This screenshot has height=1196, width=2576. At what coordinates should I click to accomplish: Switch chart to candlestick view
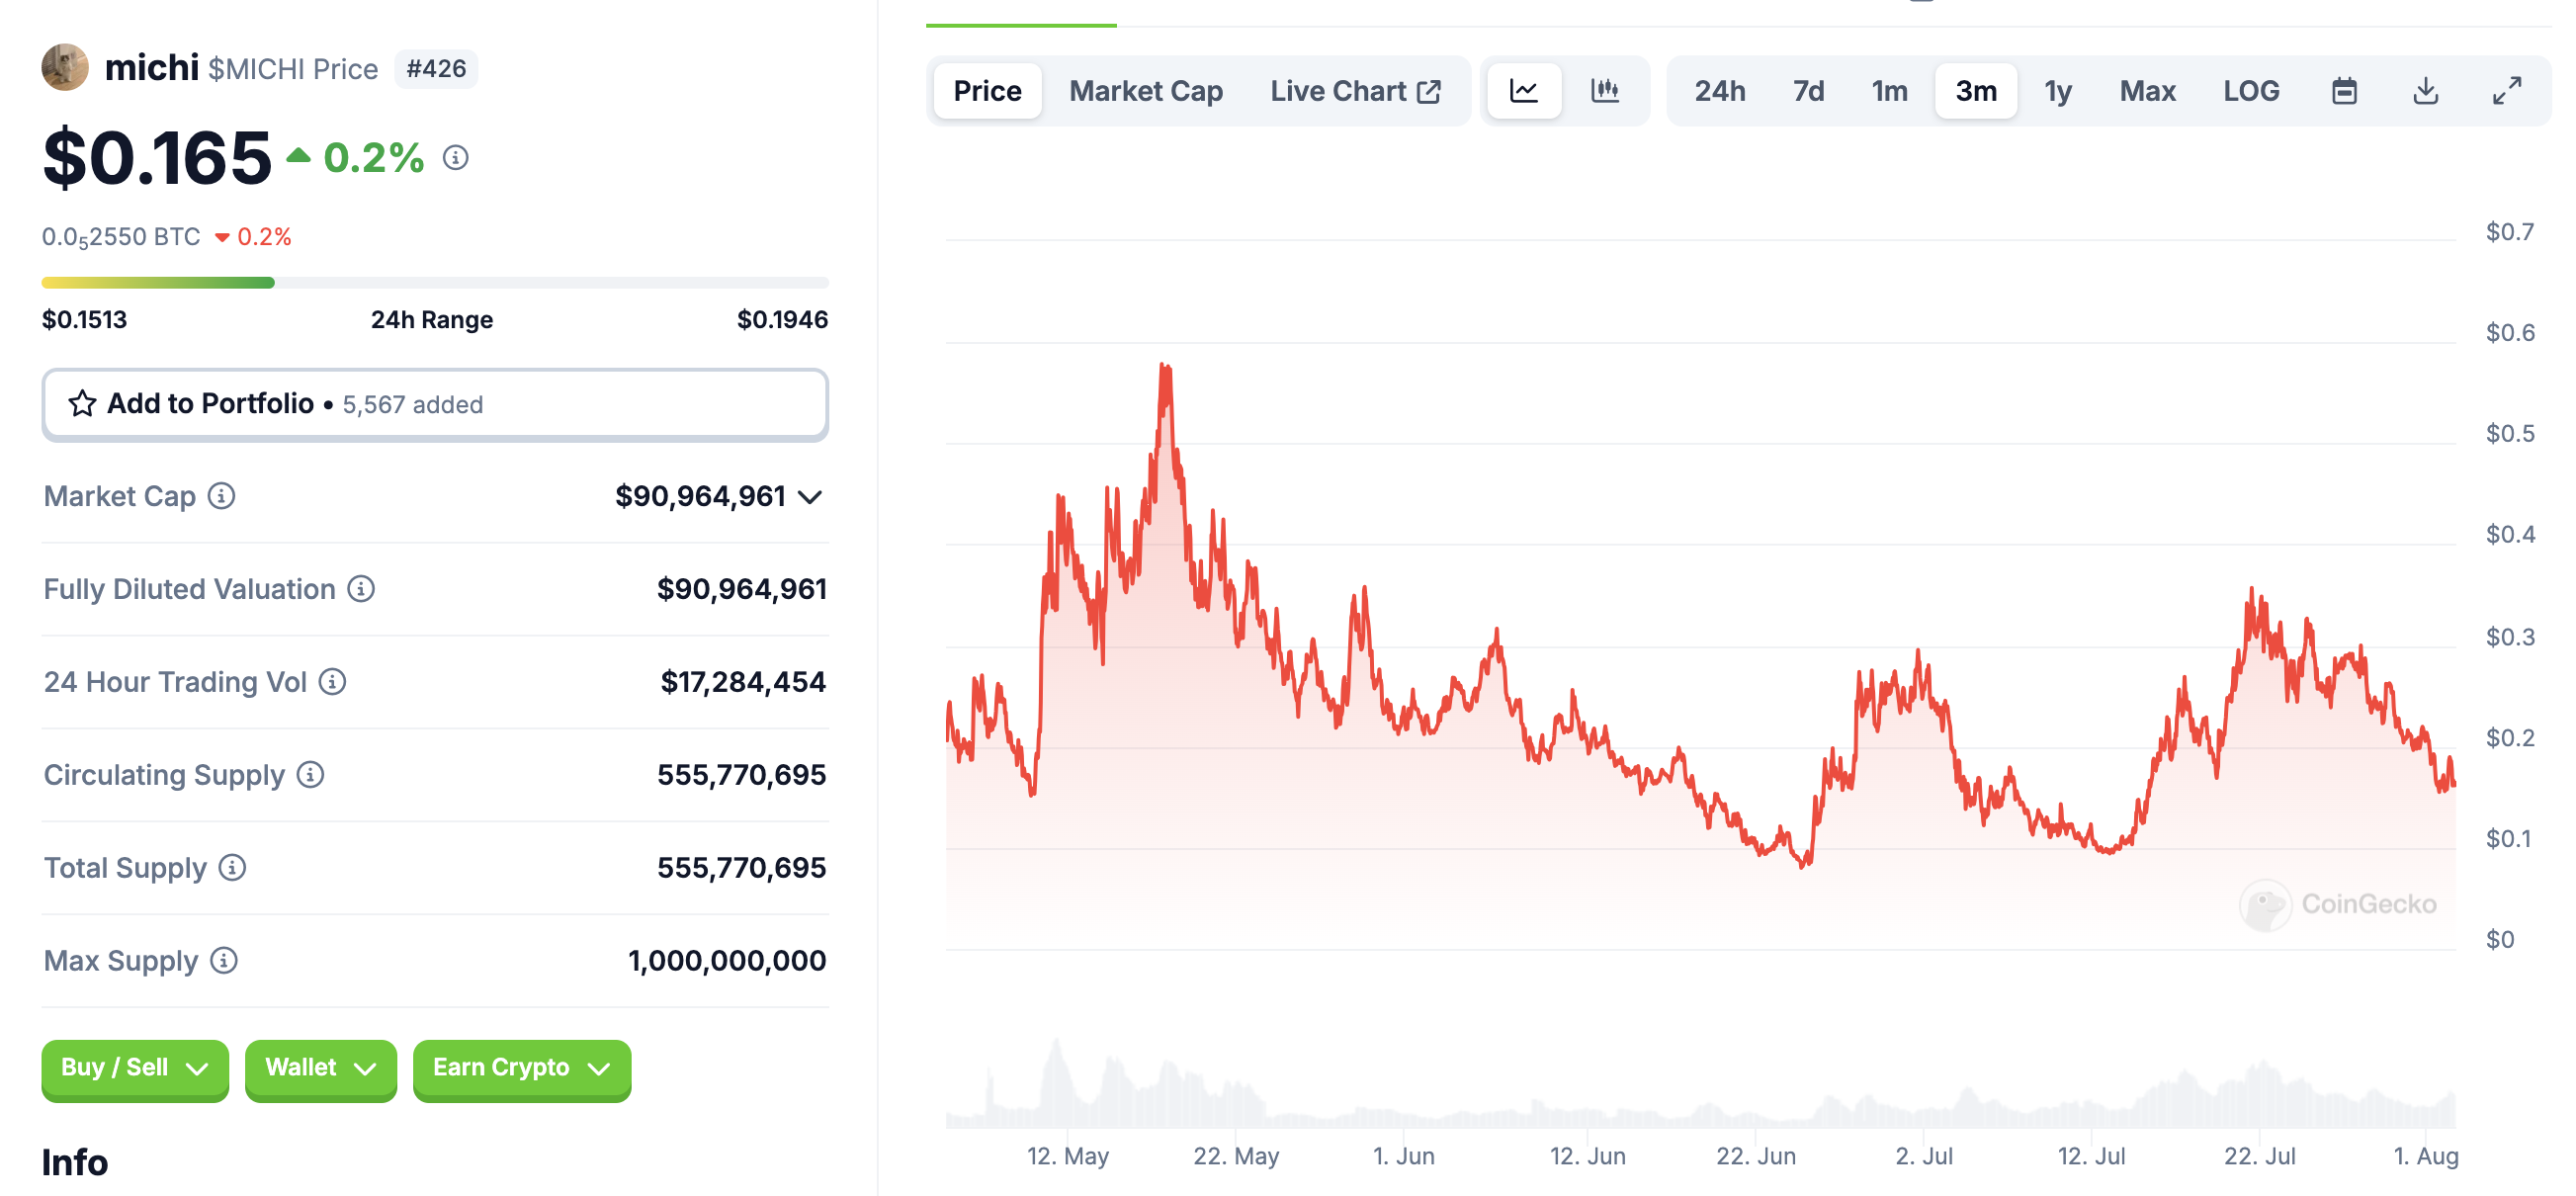1606,91
